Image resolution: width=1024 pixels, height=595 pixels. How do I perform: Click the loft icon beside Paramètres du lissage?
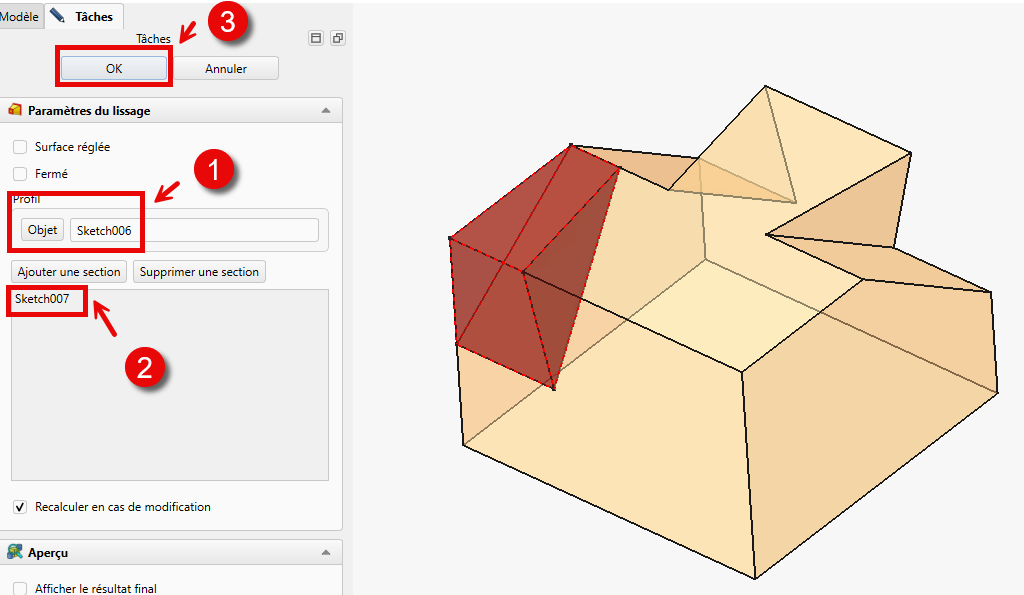coord(15,110)
